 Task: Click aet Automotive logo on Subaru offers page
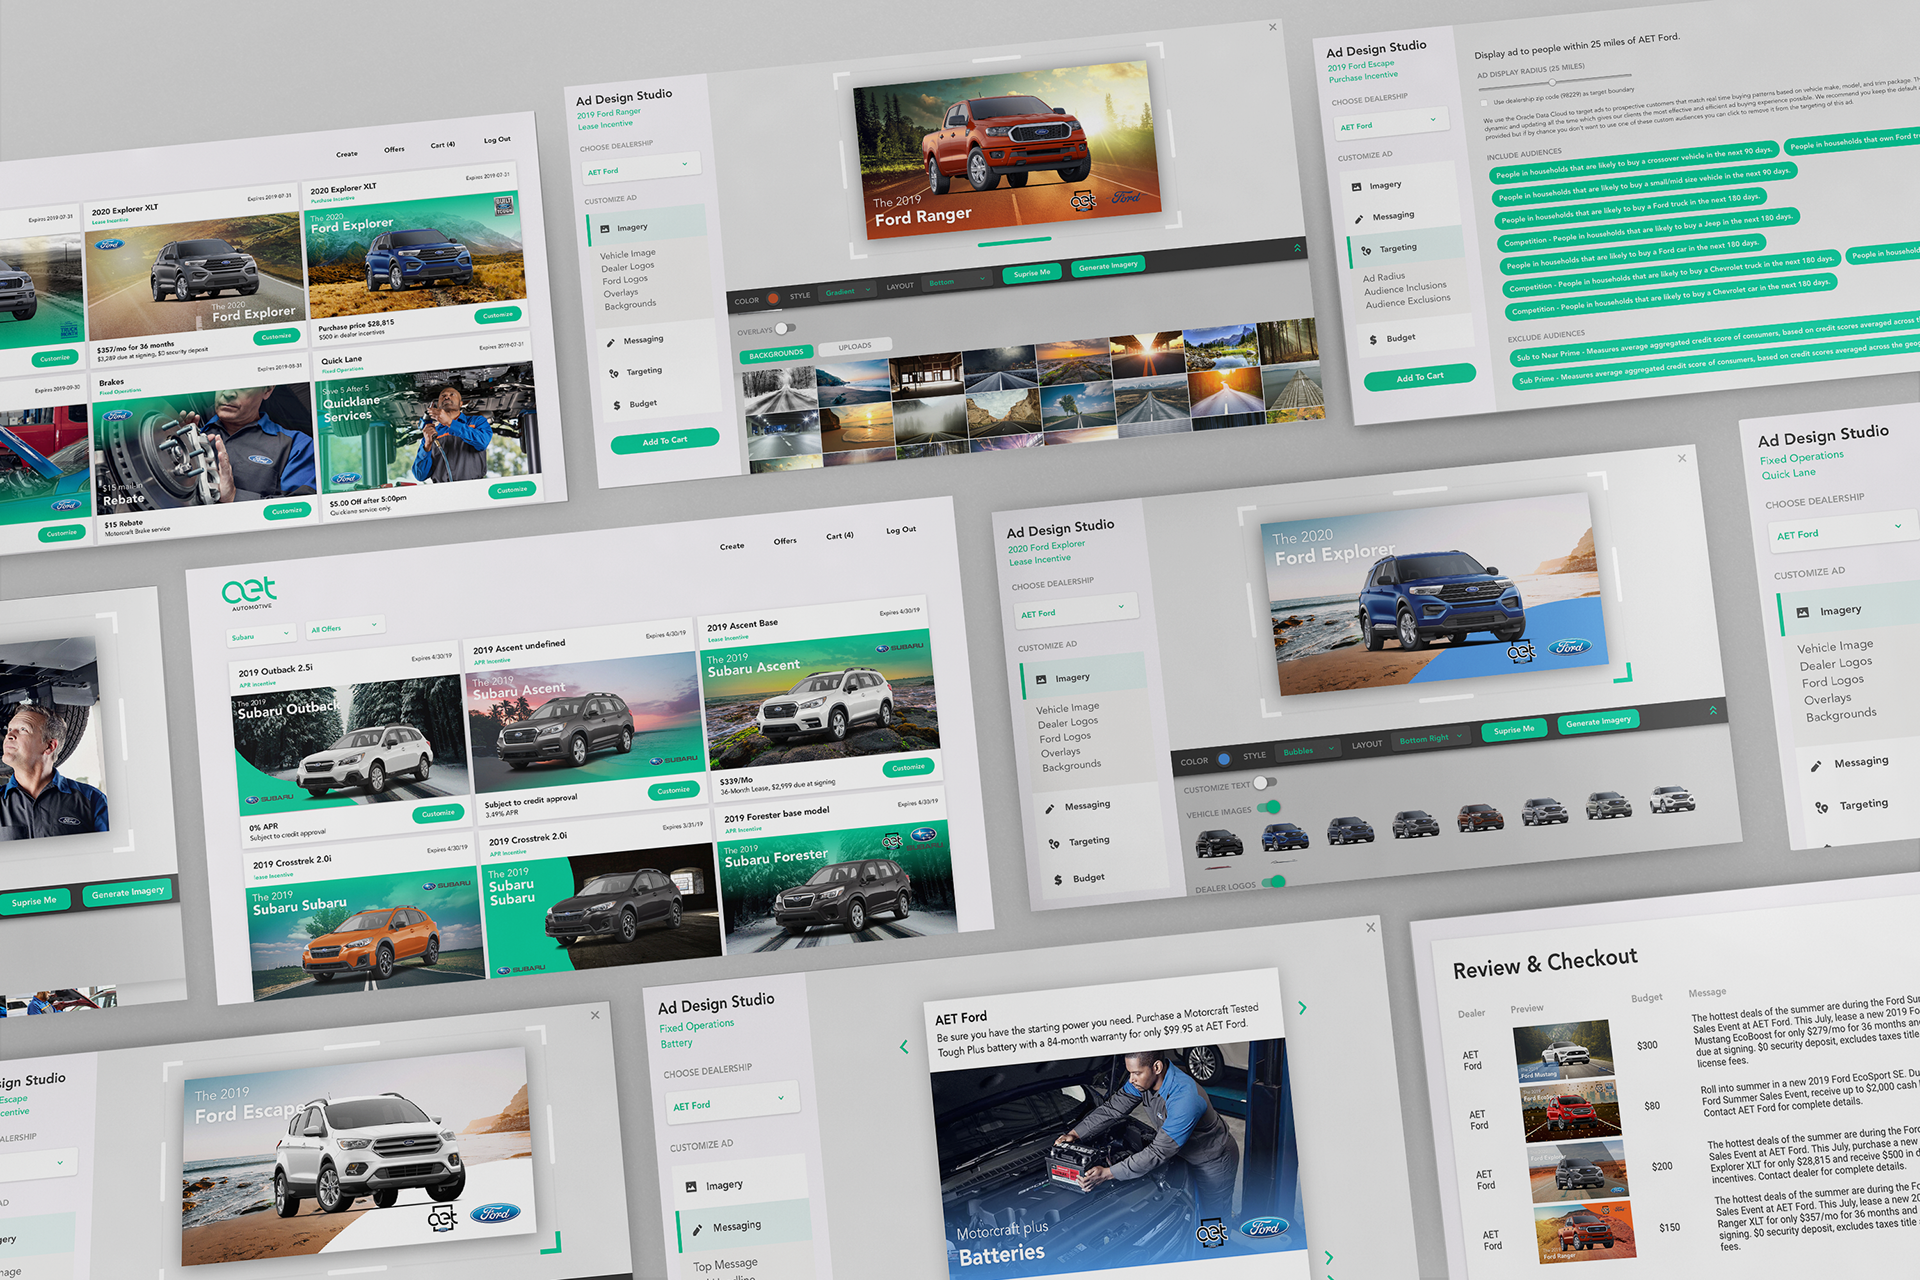(250, 593)
